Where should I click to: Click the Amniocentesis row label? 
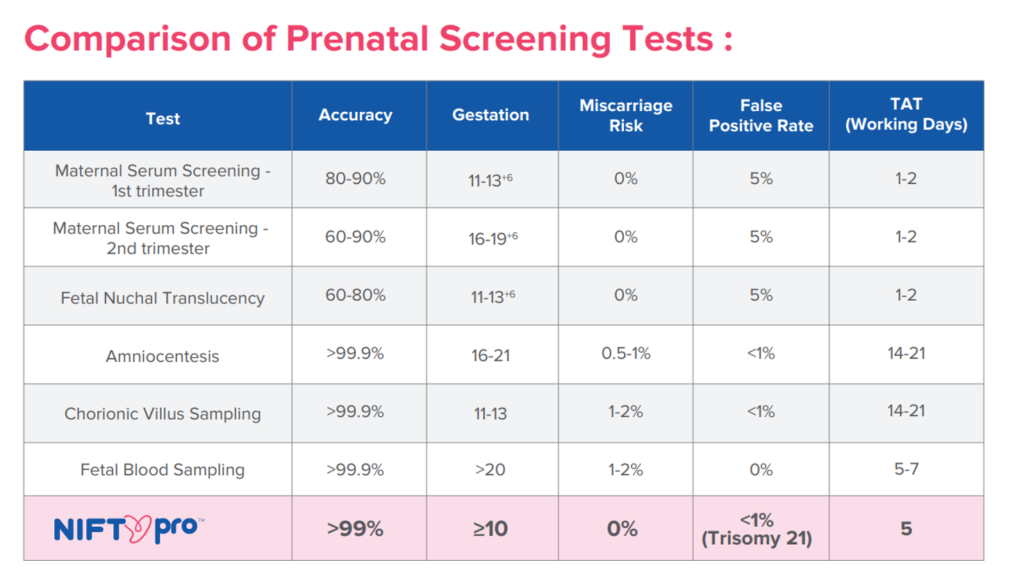point(163,356)
